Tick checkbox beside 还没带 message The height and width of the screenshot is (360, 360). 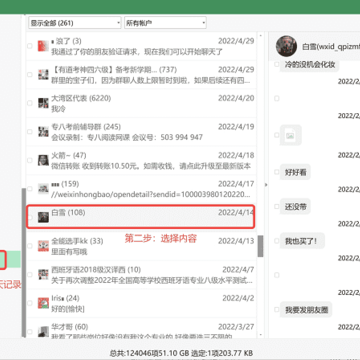[276, 206]
